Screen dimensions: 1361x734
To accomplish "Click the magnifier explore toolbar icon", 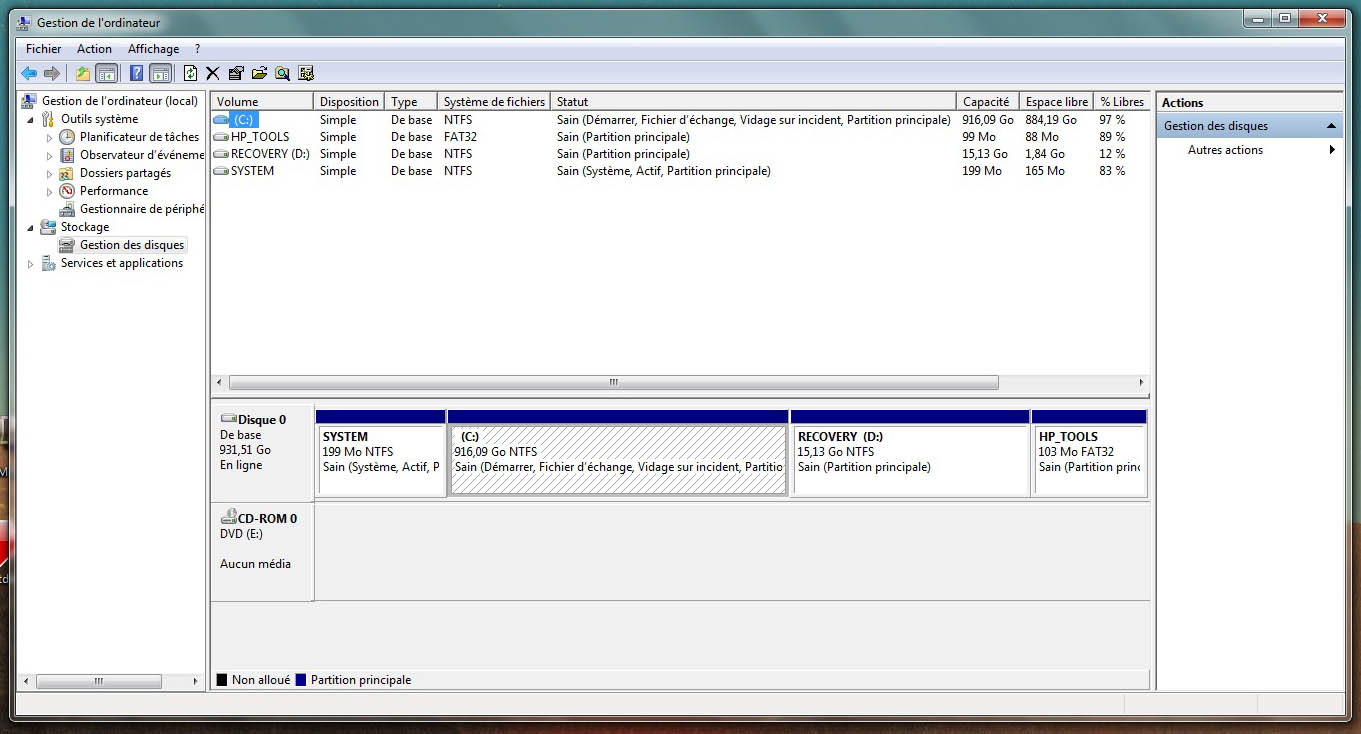I will click(x=282, y=73).
